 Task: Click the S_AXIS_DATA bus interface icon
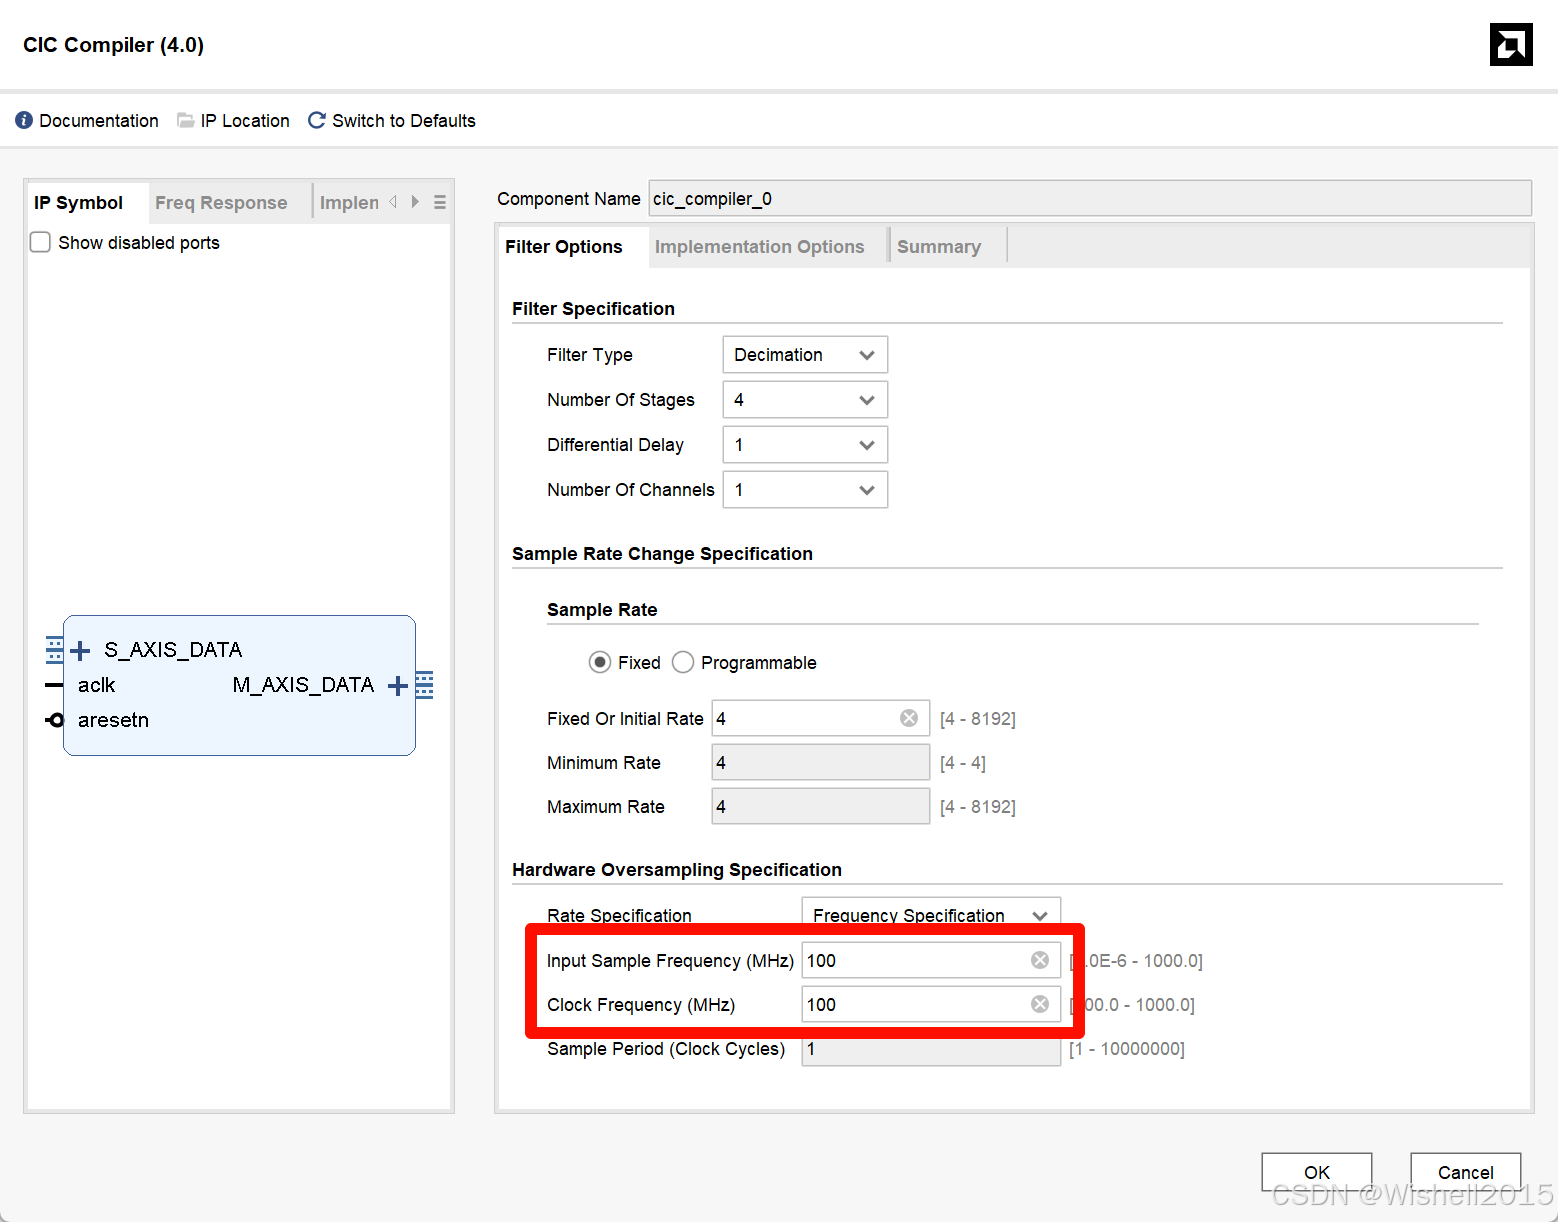tap(55, 650)
